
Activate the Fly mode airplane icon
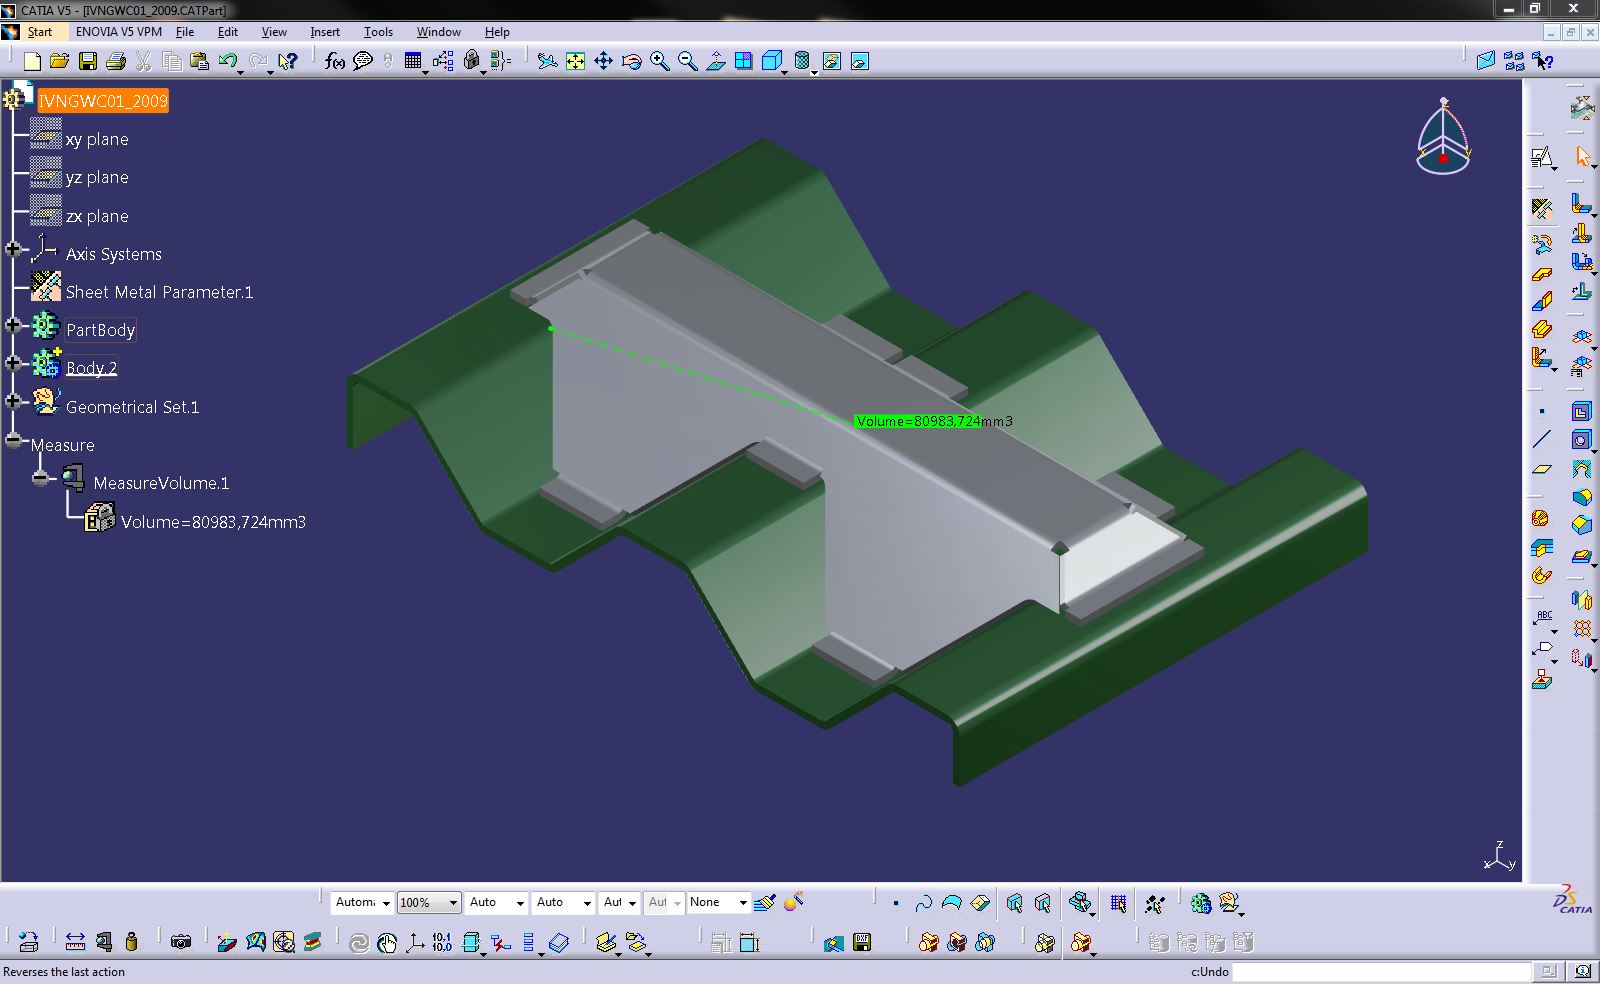tap(547, 61)
